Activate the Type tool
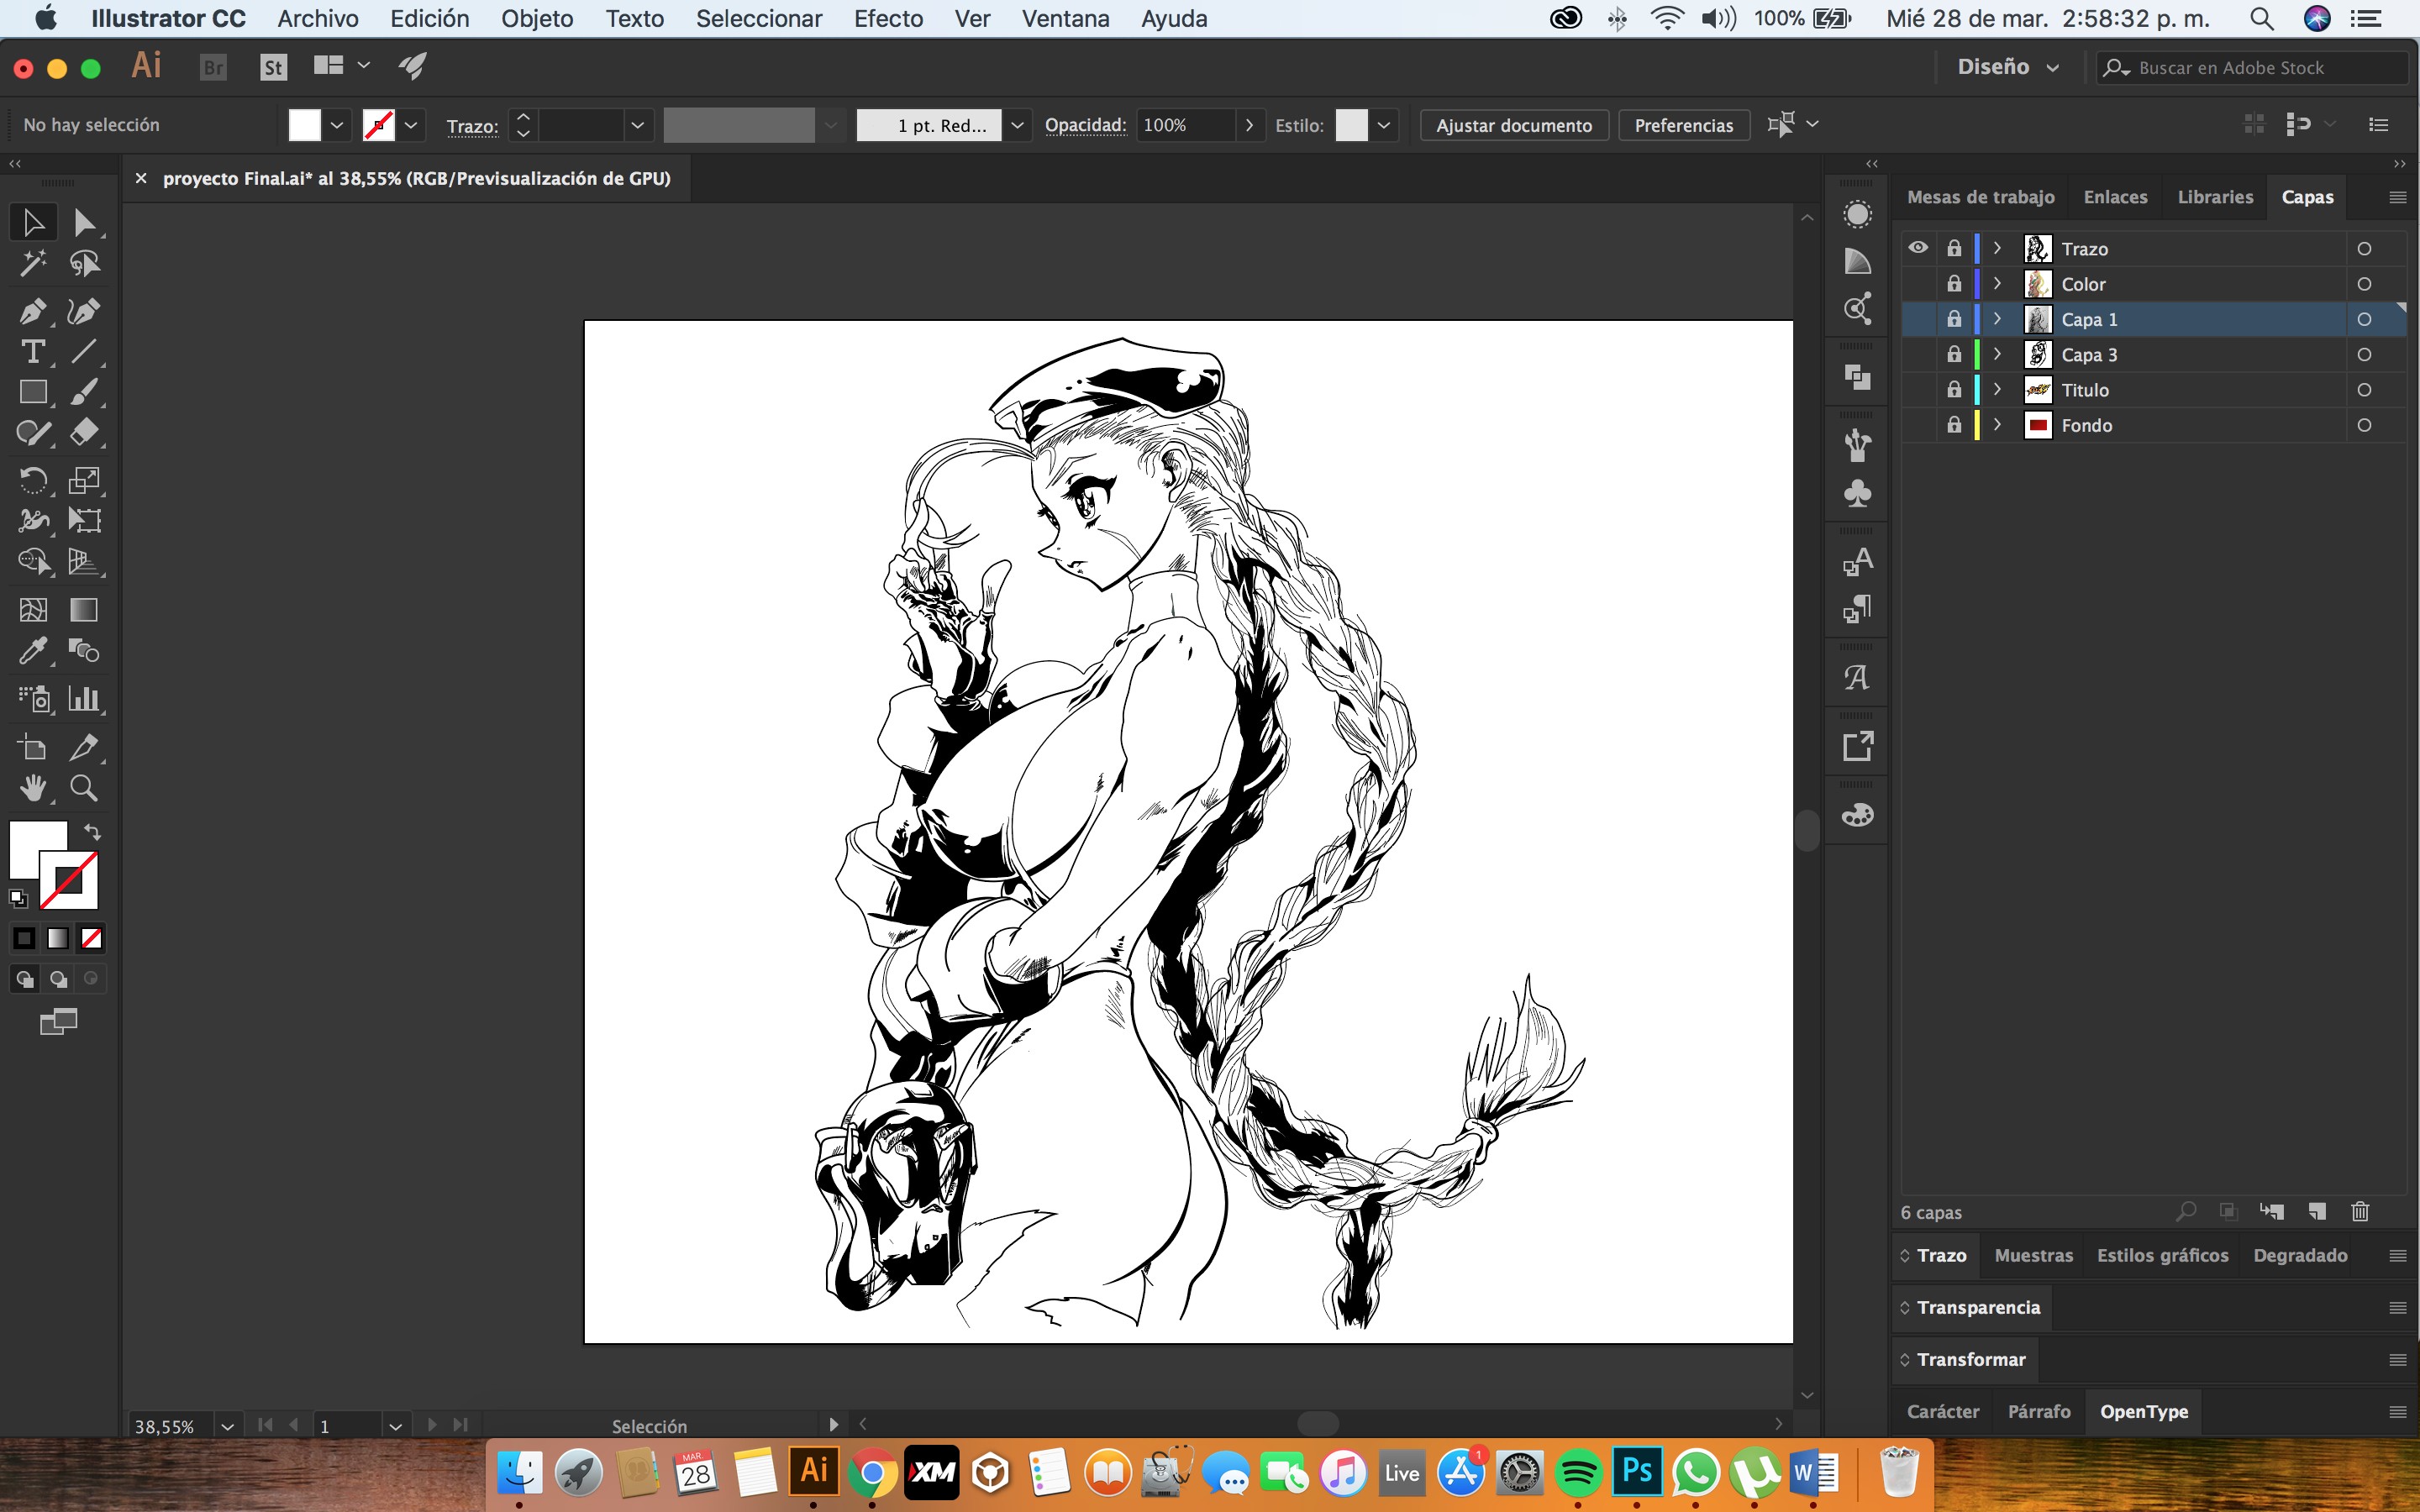The height and width of the screenshot is (1512, 2420). [x=32, y=352]
